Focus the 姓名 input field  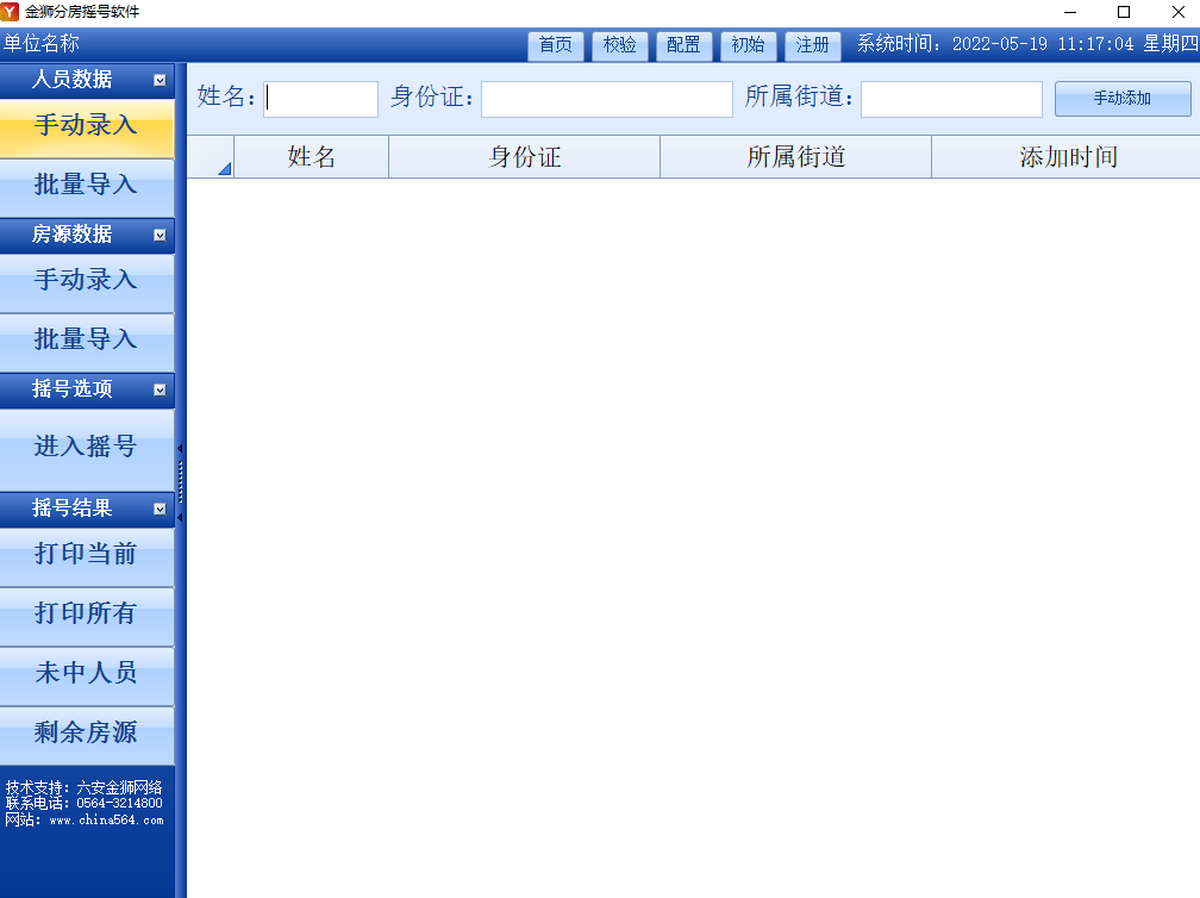[x=321, y=99]
